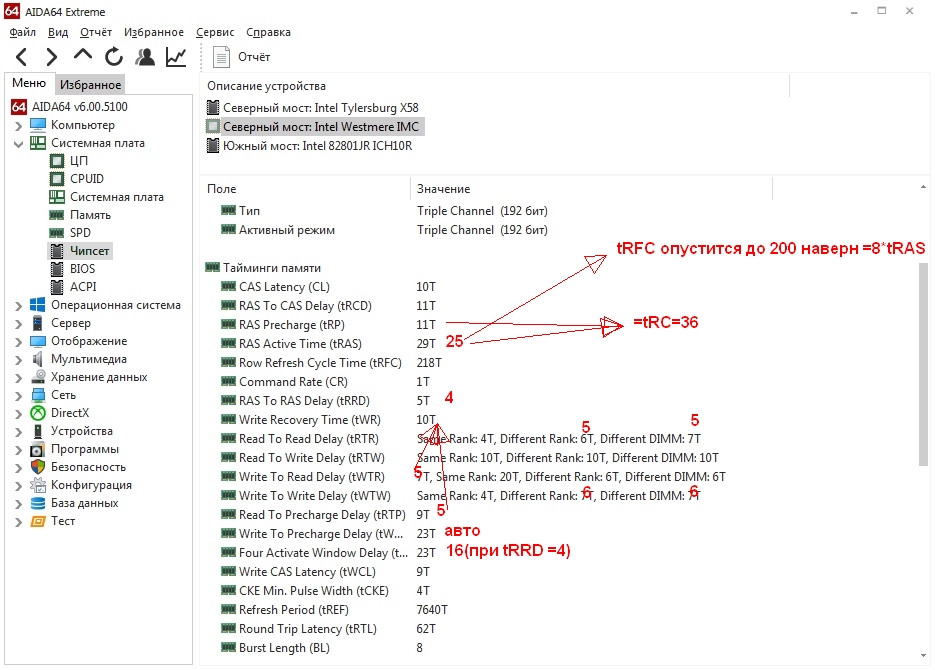The image size is (935, 670).
Task: Collapse the Системная плата tree node
Action: click(18, 144)
